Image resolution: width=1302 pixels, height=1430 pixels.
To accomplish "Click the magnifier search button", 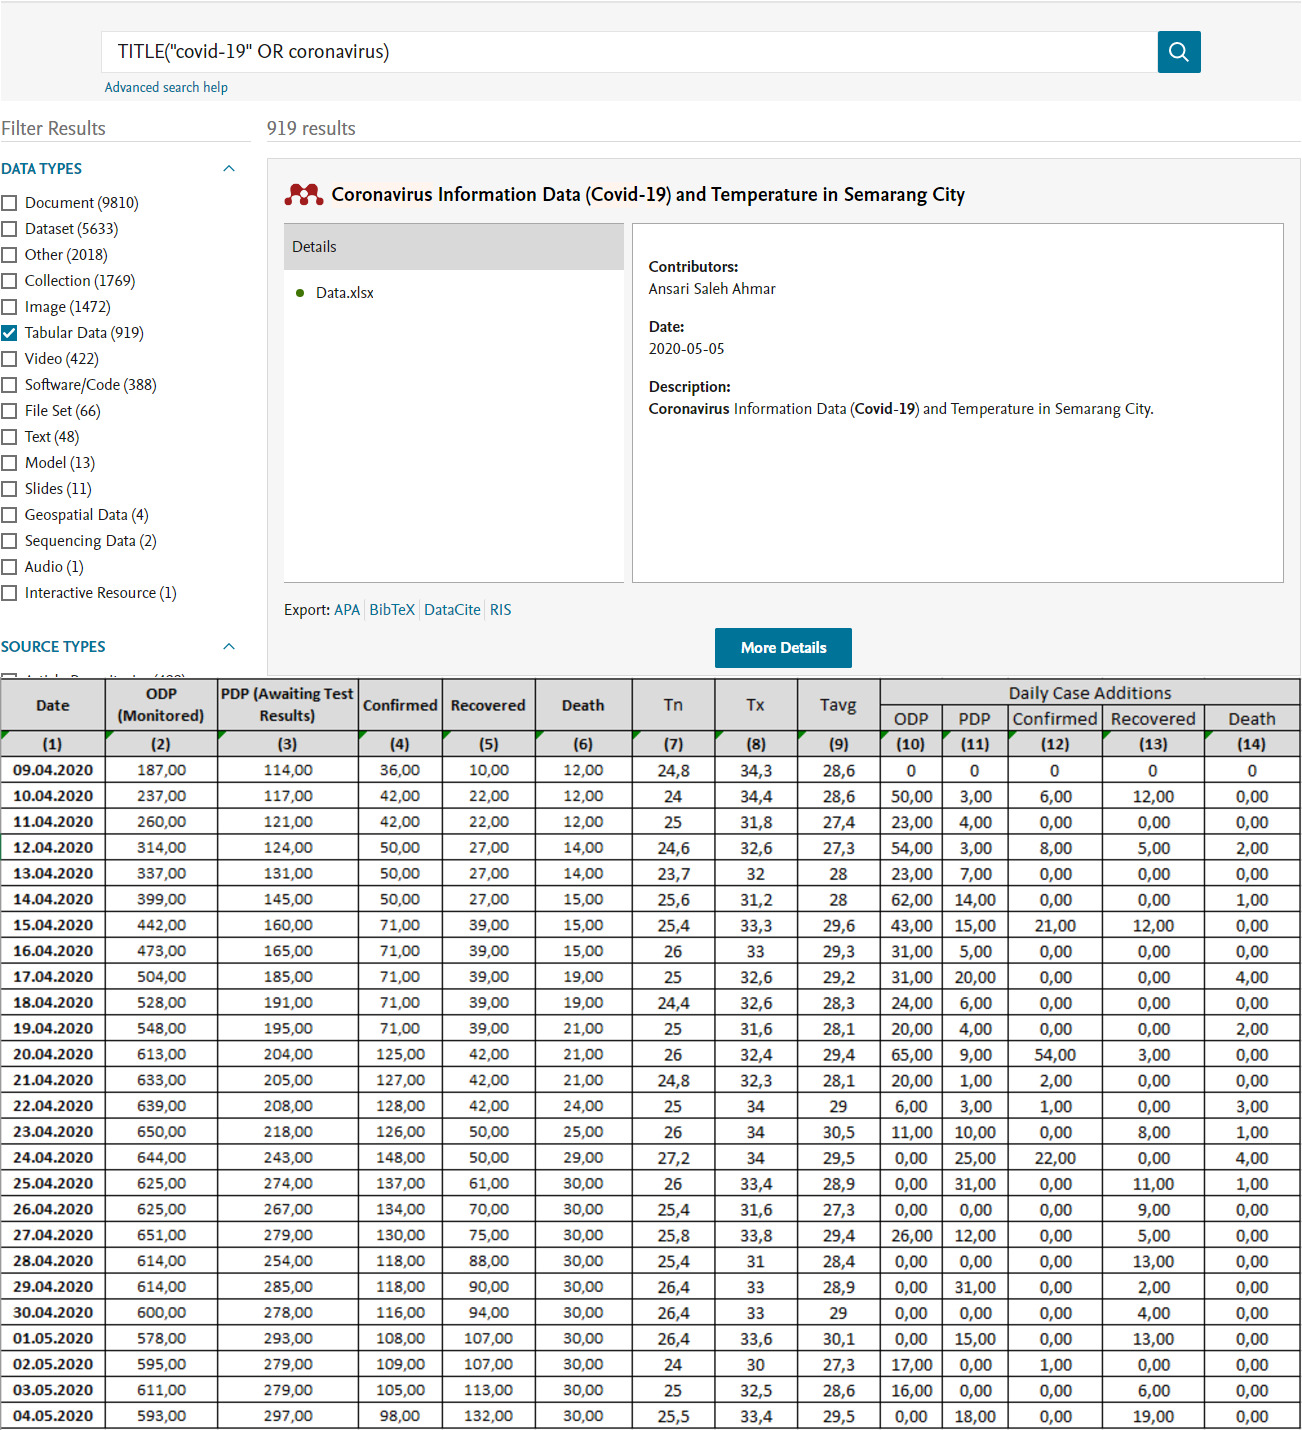I will (1179, 52).
